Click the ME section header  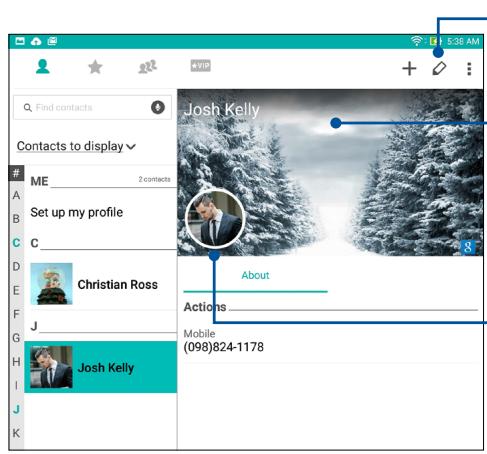click(39, 181)
